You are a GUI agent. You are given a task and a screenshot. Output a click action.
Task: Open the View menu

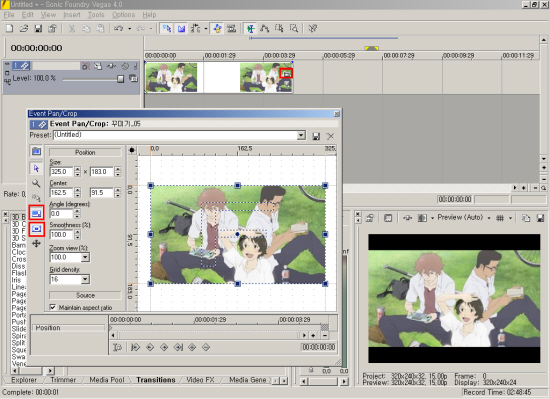(48, 15)
